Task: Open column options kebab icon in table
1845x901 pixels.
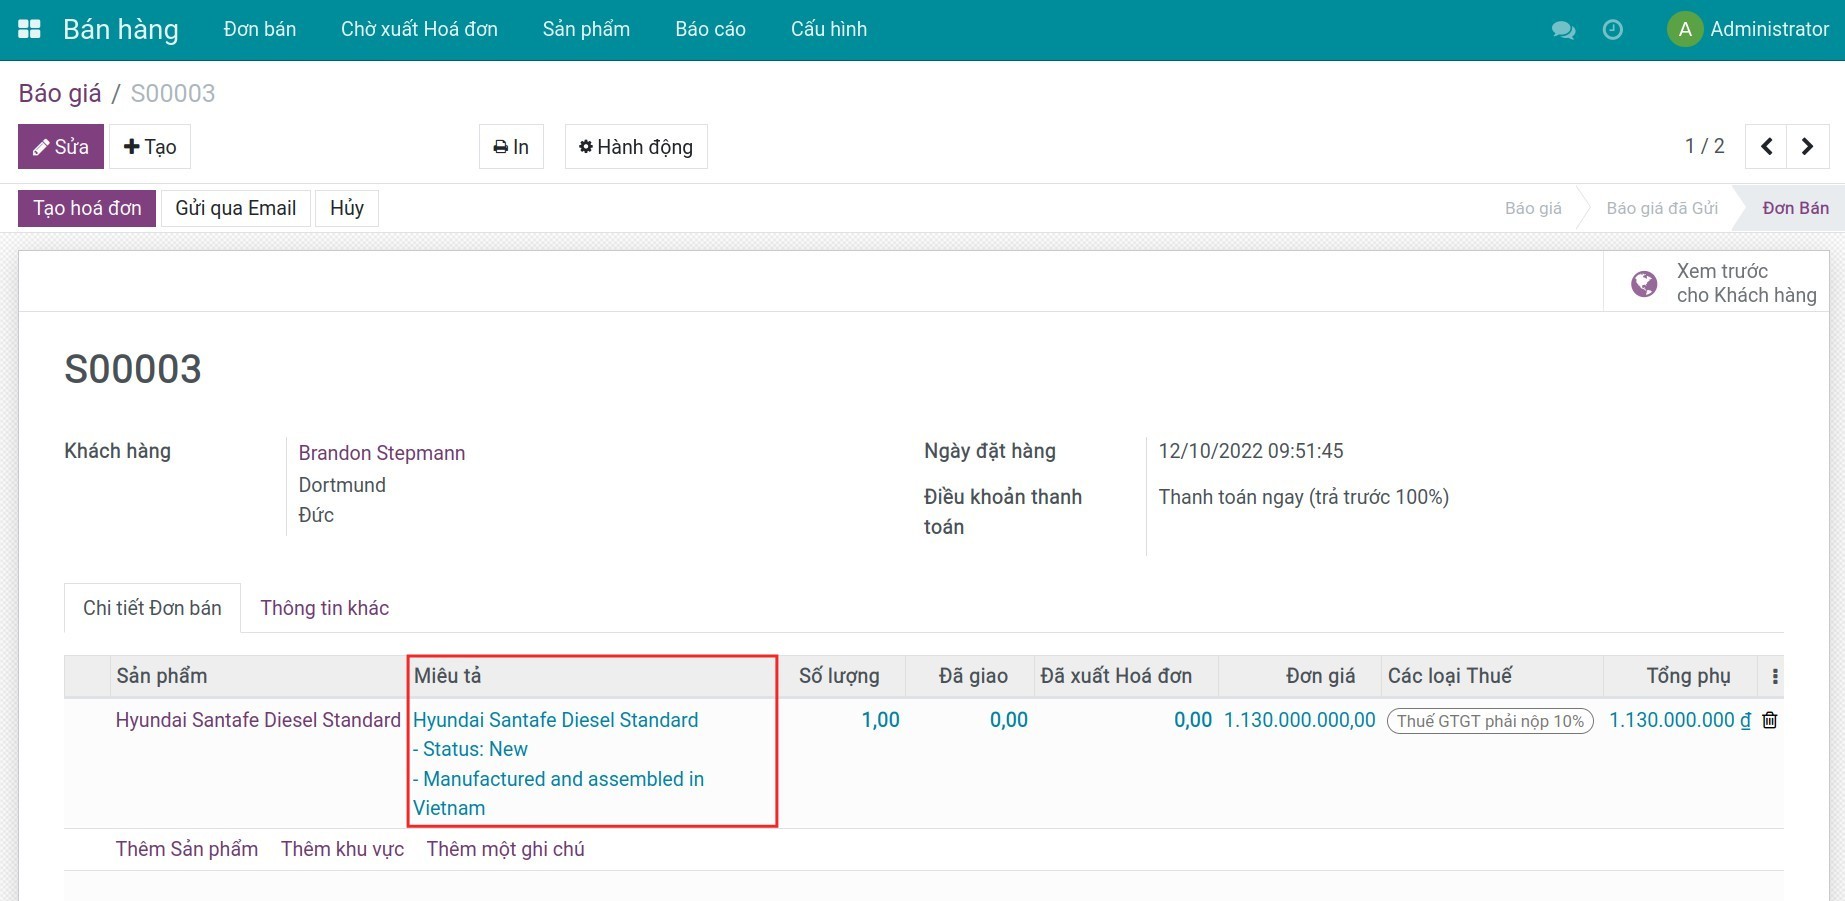Action: [1774, 677]
